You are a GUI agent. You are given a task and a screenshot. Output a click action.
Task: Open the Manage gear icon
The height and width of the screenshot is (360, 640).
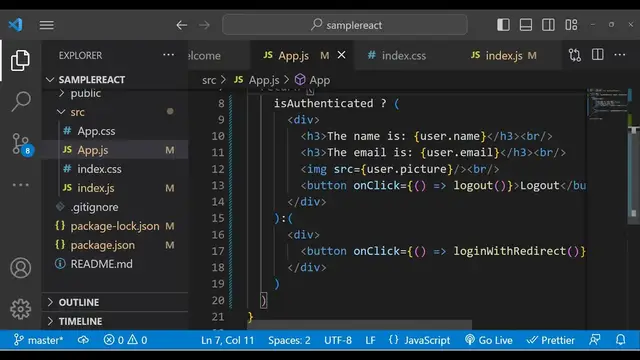(x=20, y=309)
